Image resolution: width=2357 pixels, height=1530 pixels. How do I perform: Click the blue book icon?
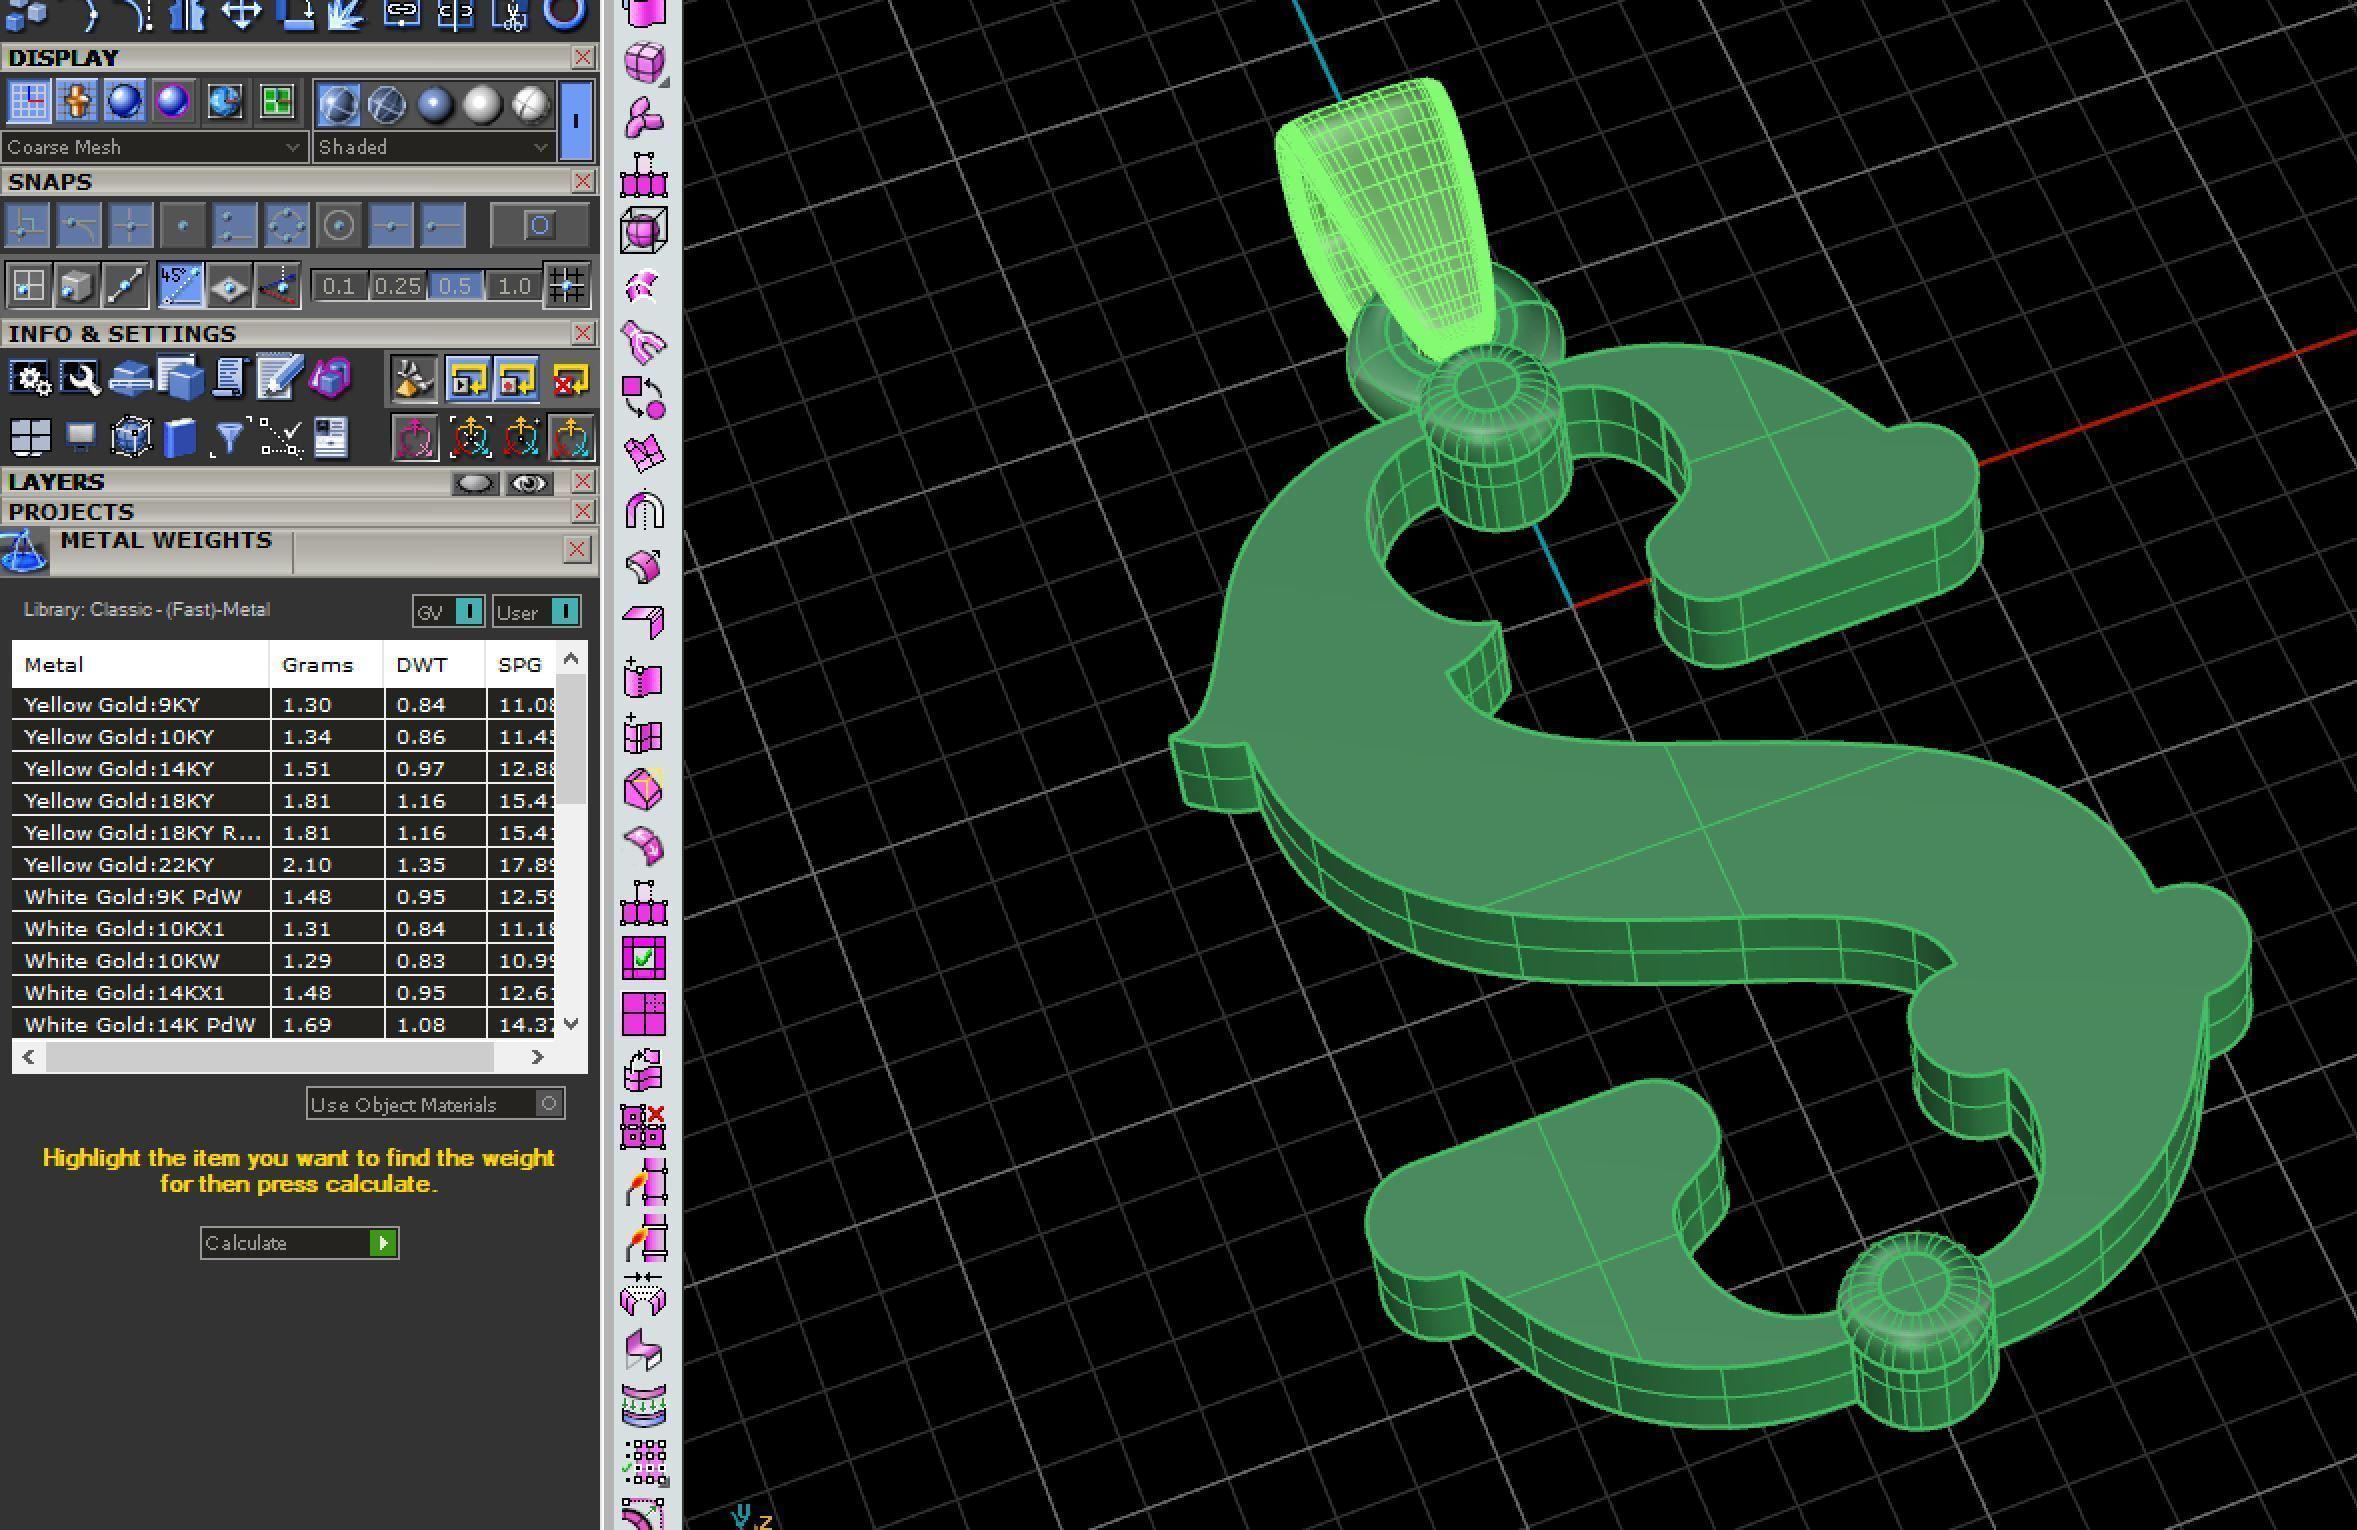(180, 438)
